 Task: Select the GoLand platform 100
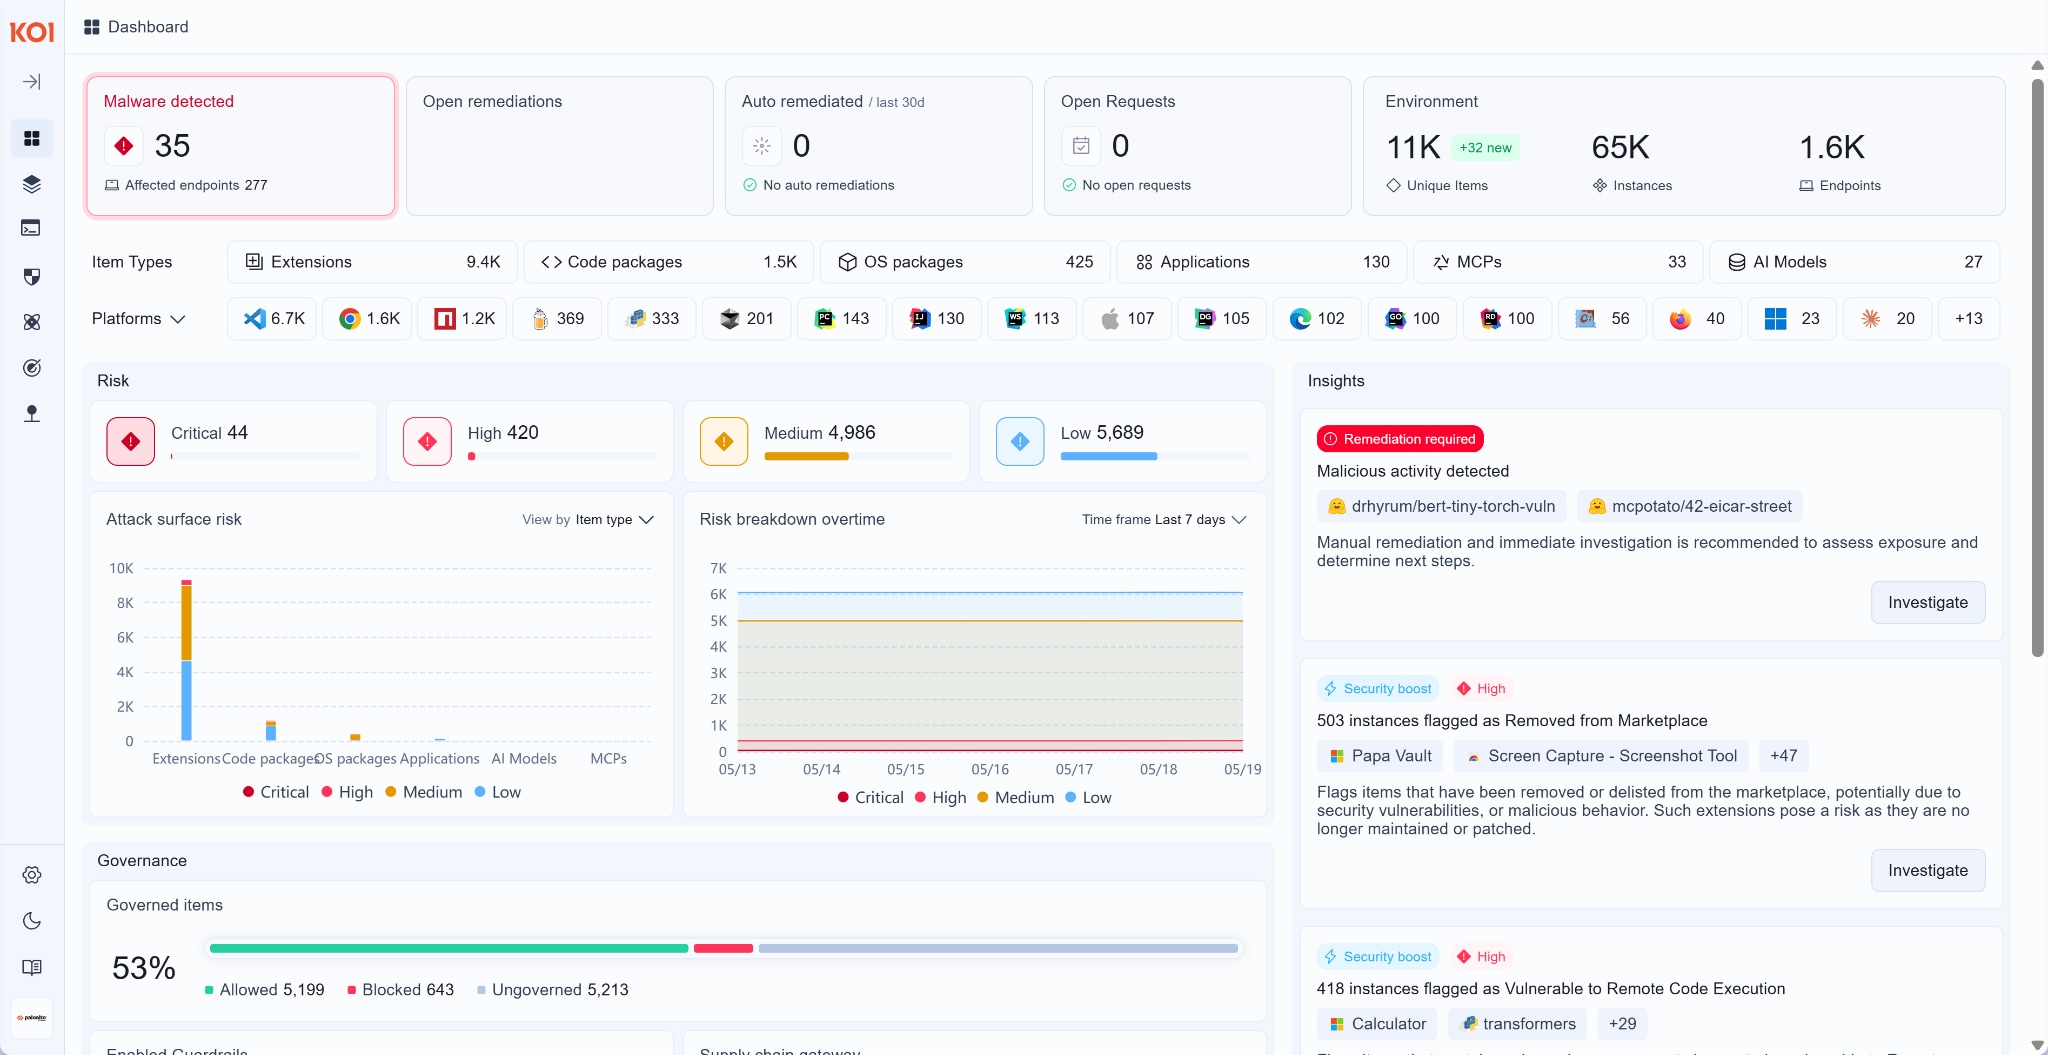coord(1414,319)
